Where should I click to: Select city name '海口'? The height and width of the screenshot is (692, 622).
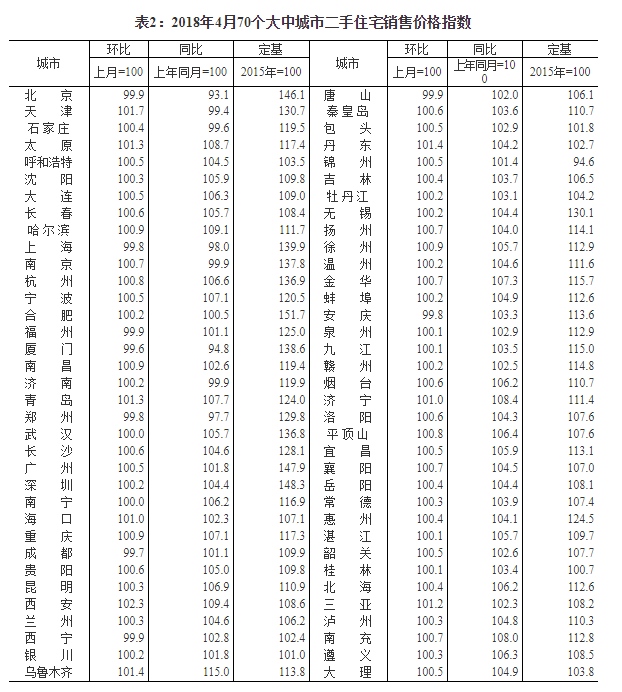click(49, 519)
